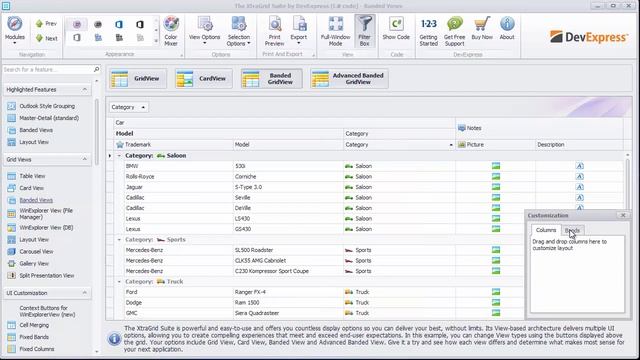Screen dimensions: 640x360
Task: Collapse the Category: Saloon group
Action: [x=119, y=156]
